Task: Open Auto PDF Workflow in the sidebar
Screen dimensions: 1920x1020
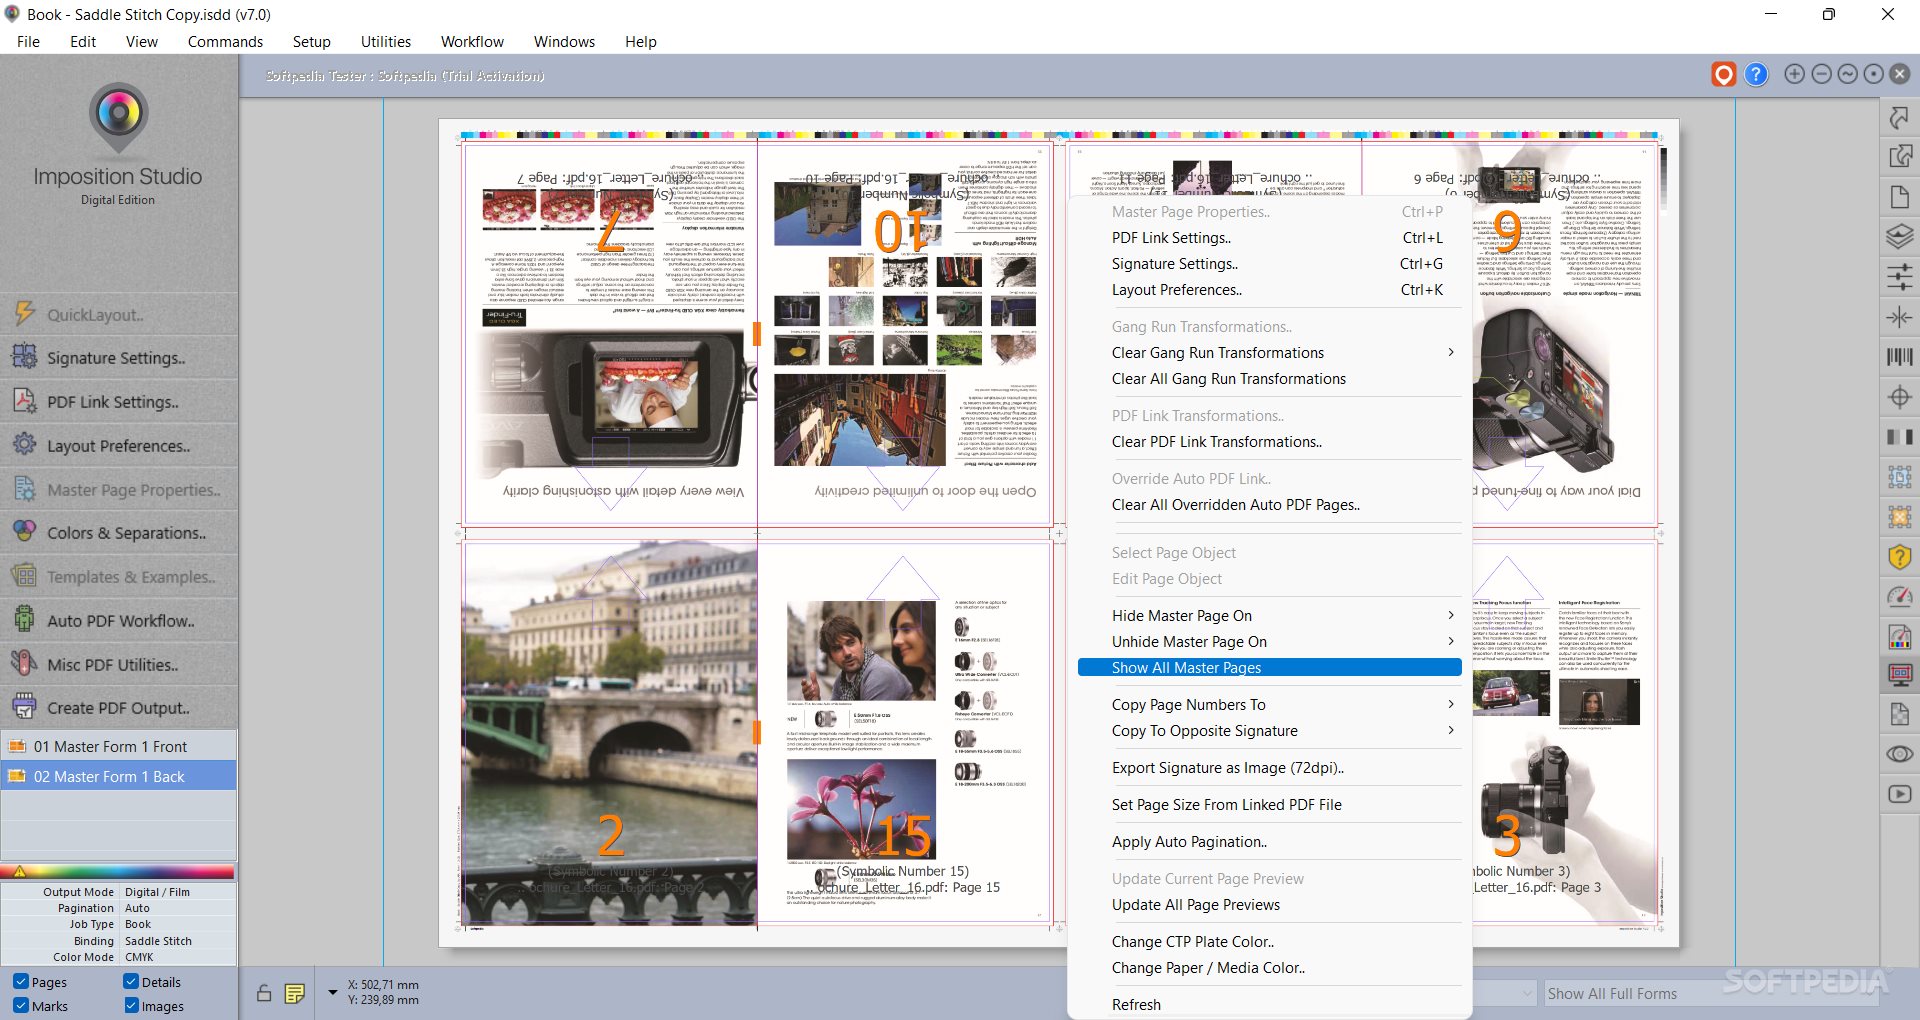Action: click(119, 621)
